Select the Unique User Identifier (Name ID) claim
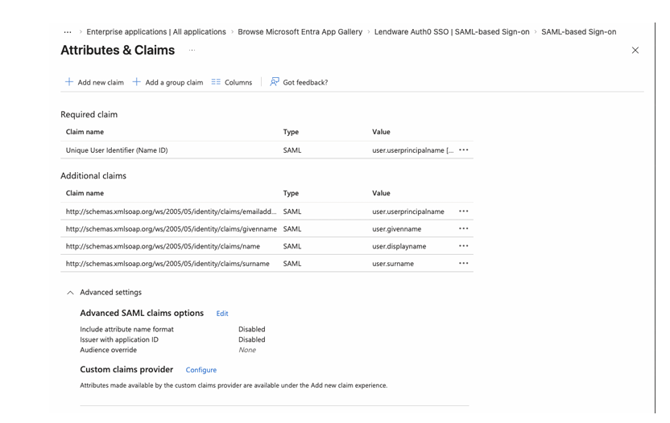Image resolution: width=670 pixels, height=423 pixels. click(115, 150)
